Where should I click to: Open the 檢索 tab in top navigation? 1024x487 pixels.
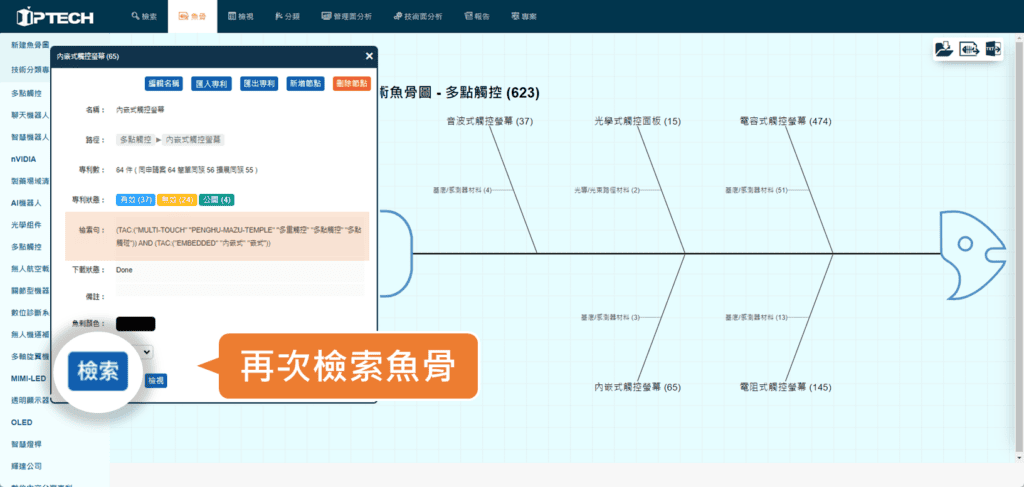coord(144,17)
